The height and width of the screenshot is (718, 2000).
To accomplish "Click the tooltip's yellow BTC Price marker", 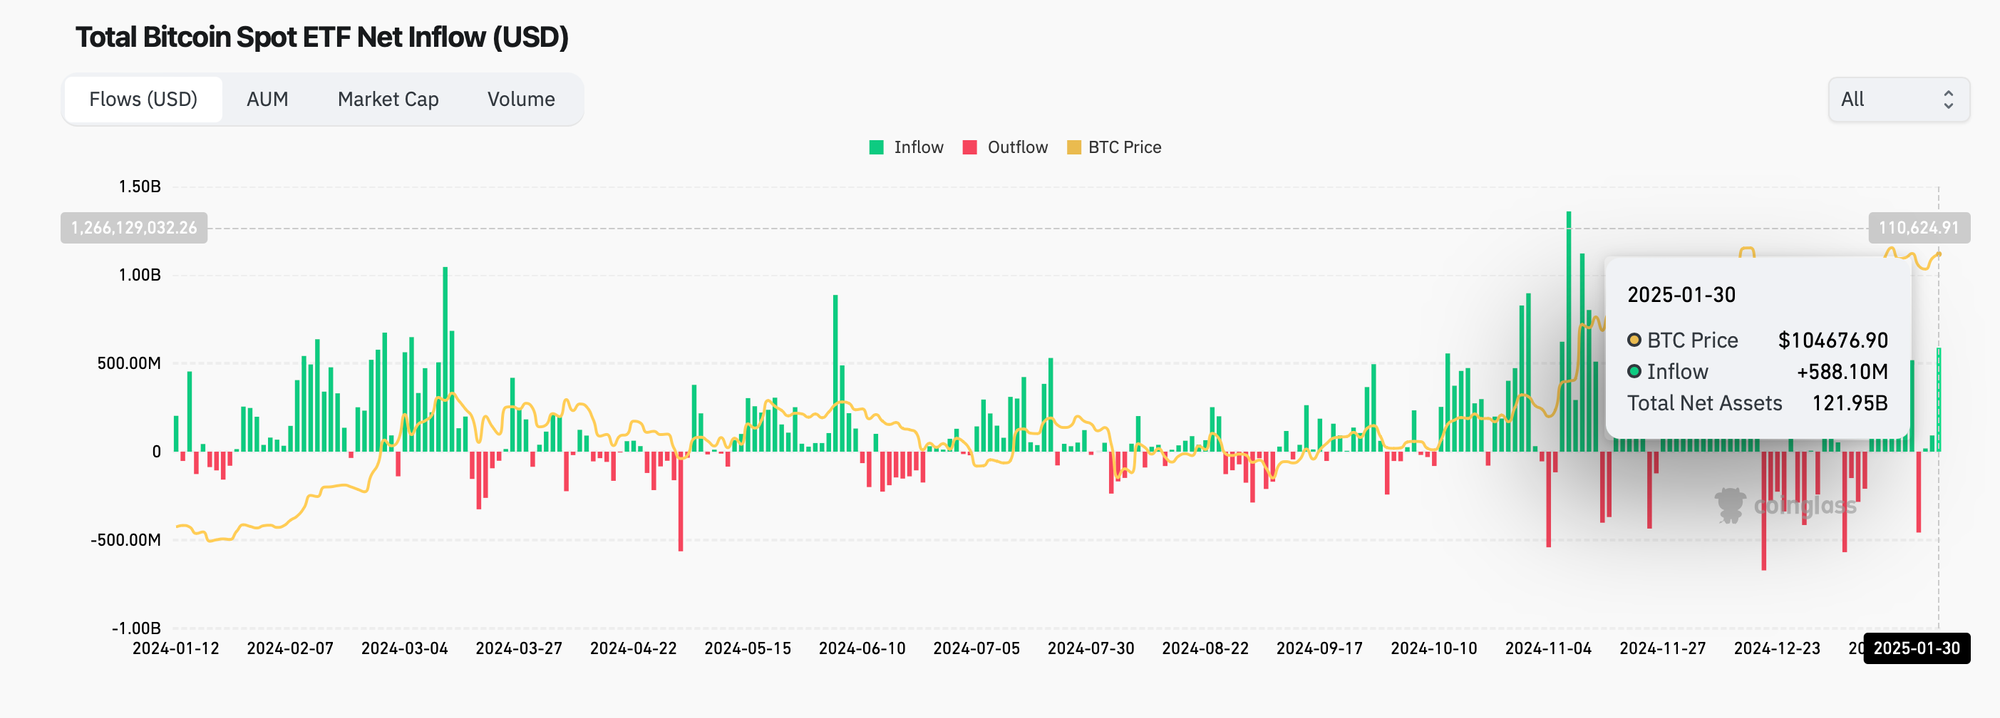I will (x=1634, y=340).
